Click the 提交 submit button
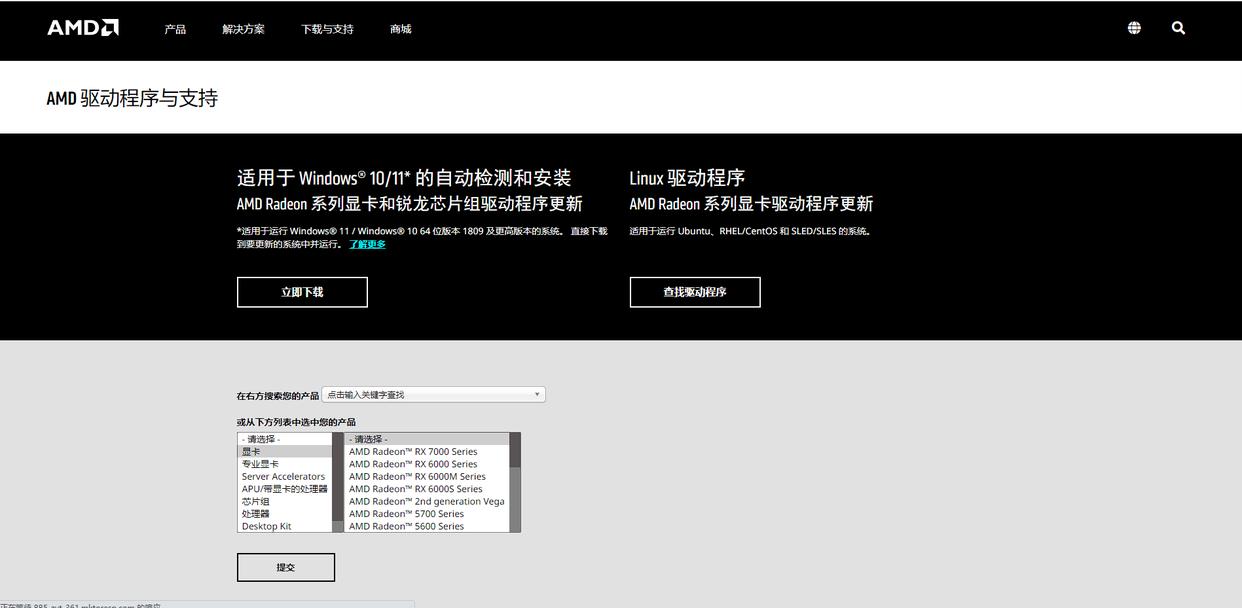 285,566
